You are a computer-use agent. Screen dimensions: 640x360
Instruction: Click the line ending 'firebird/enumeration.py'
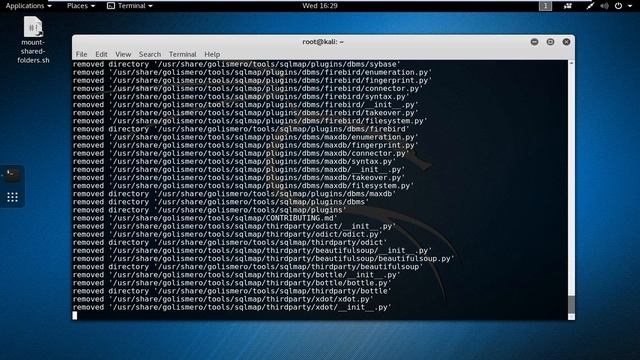click(252, 72)
